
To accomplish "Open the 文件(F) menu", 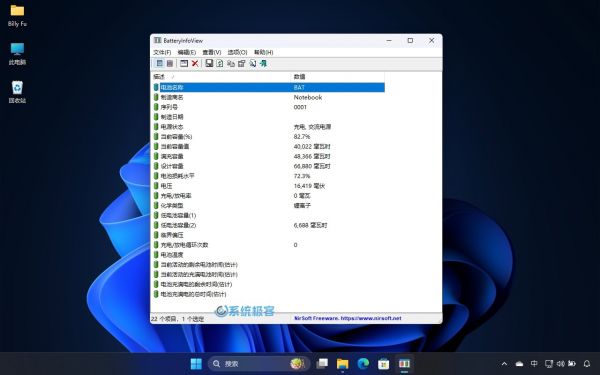I will [x=162, y=52].
